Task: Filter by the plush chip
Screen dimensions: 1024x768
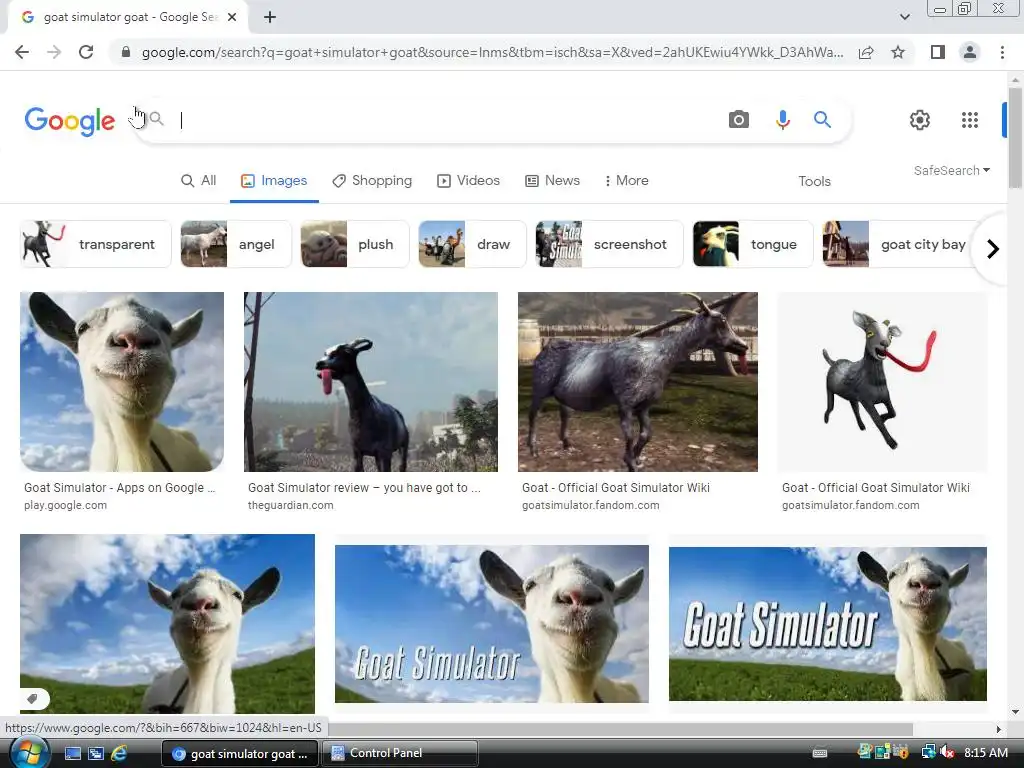Action: coord(355,244)
